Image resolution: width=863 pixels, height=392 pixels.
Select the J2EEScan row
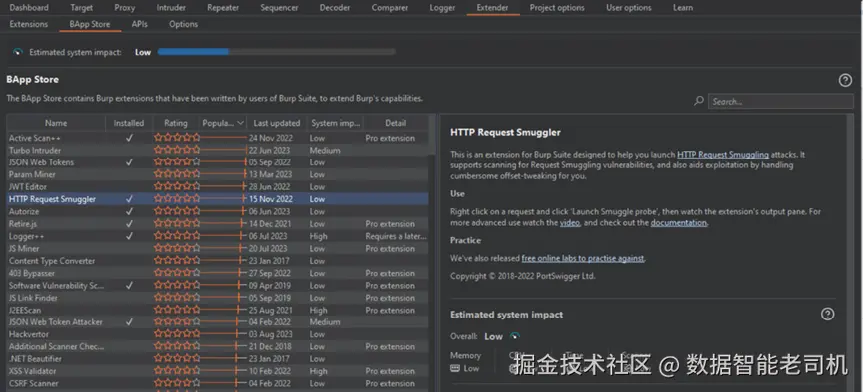pos(217,311)
